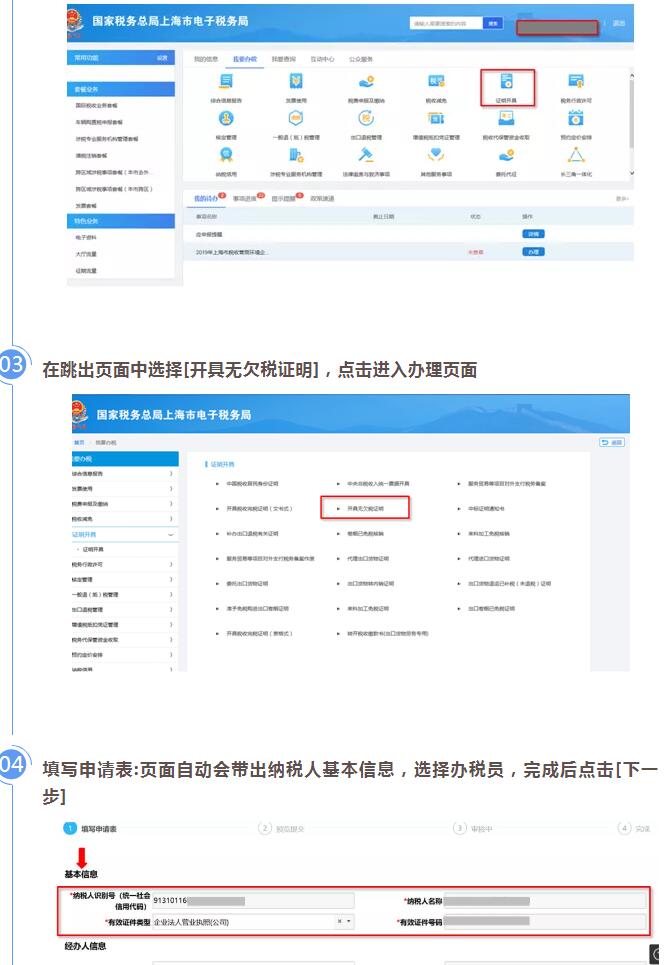Open the 事项进度 tab
Image resolution: width=671 pixels, height=965 pixels.
pyautogui.click(x=245, y=198)
